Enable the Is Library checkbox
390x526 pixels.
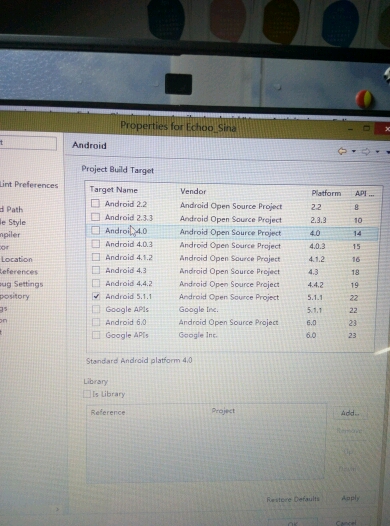87,394
